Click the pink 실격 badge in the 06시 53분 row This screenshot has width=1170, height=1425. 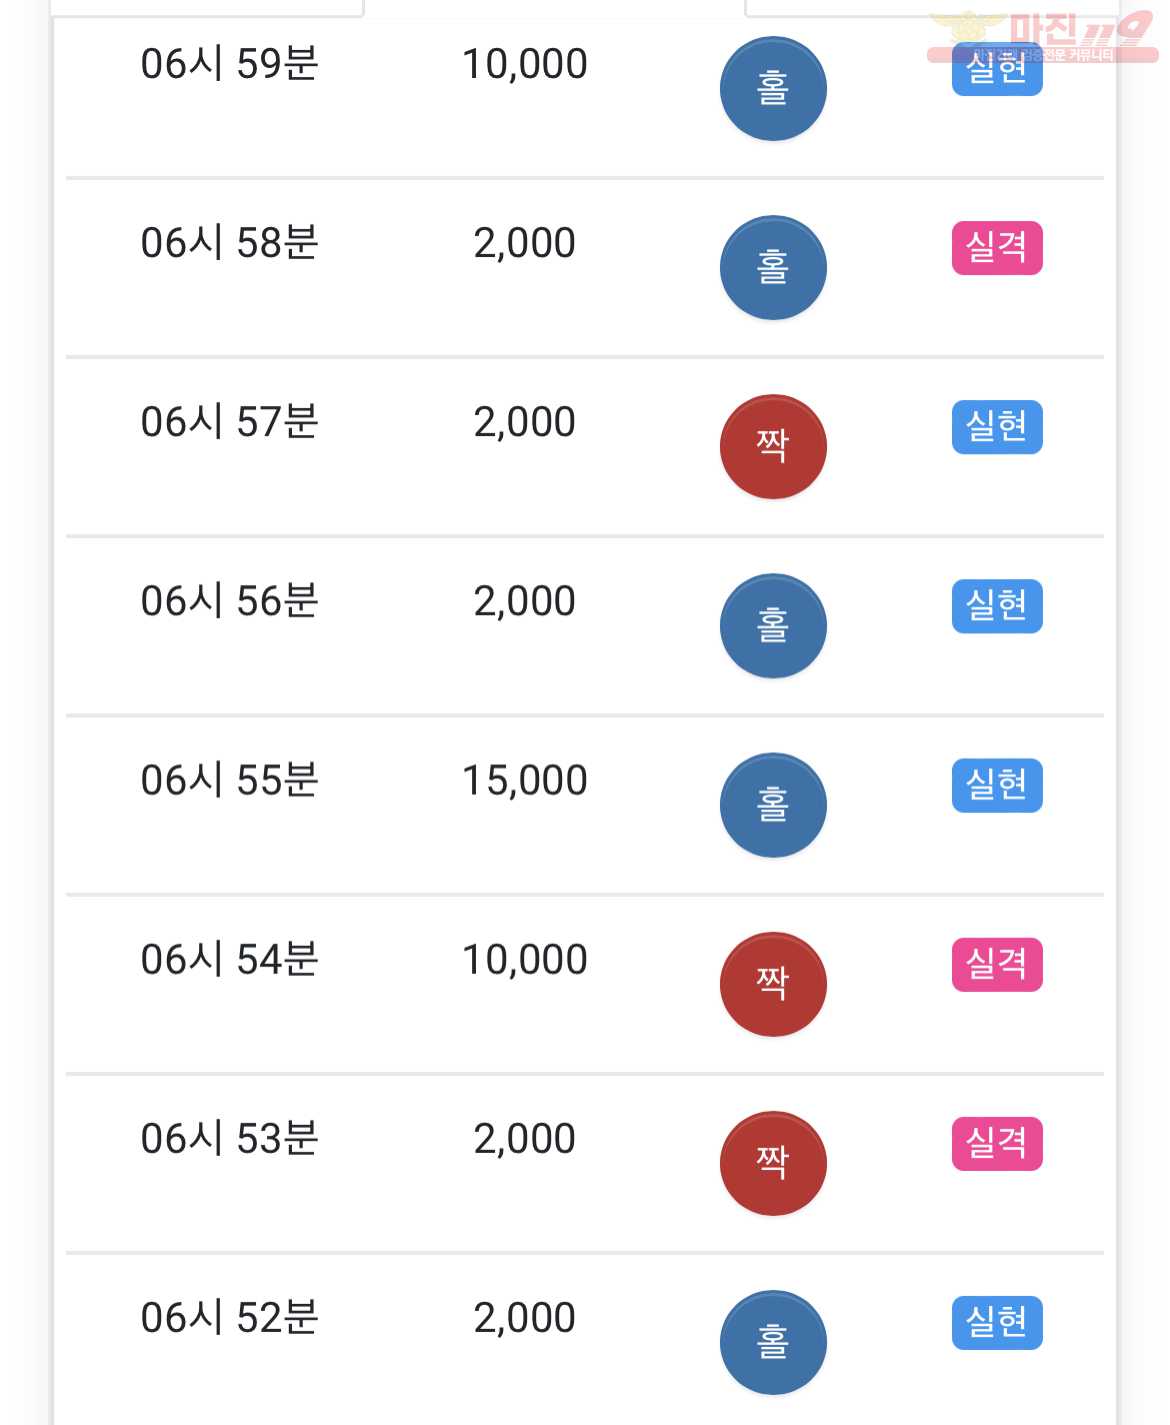tap(997, 1143)
